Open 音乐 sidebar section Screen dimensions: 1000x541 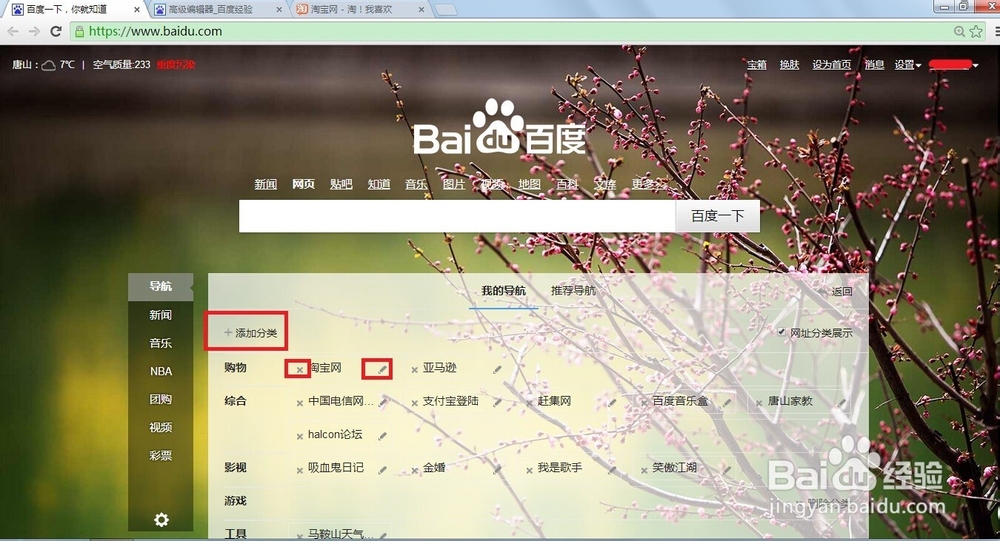[x=161, y=343]
